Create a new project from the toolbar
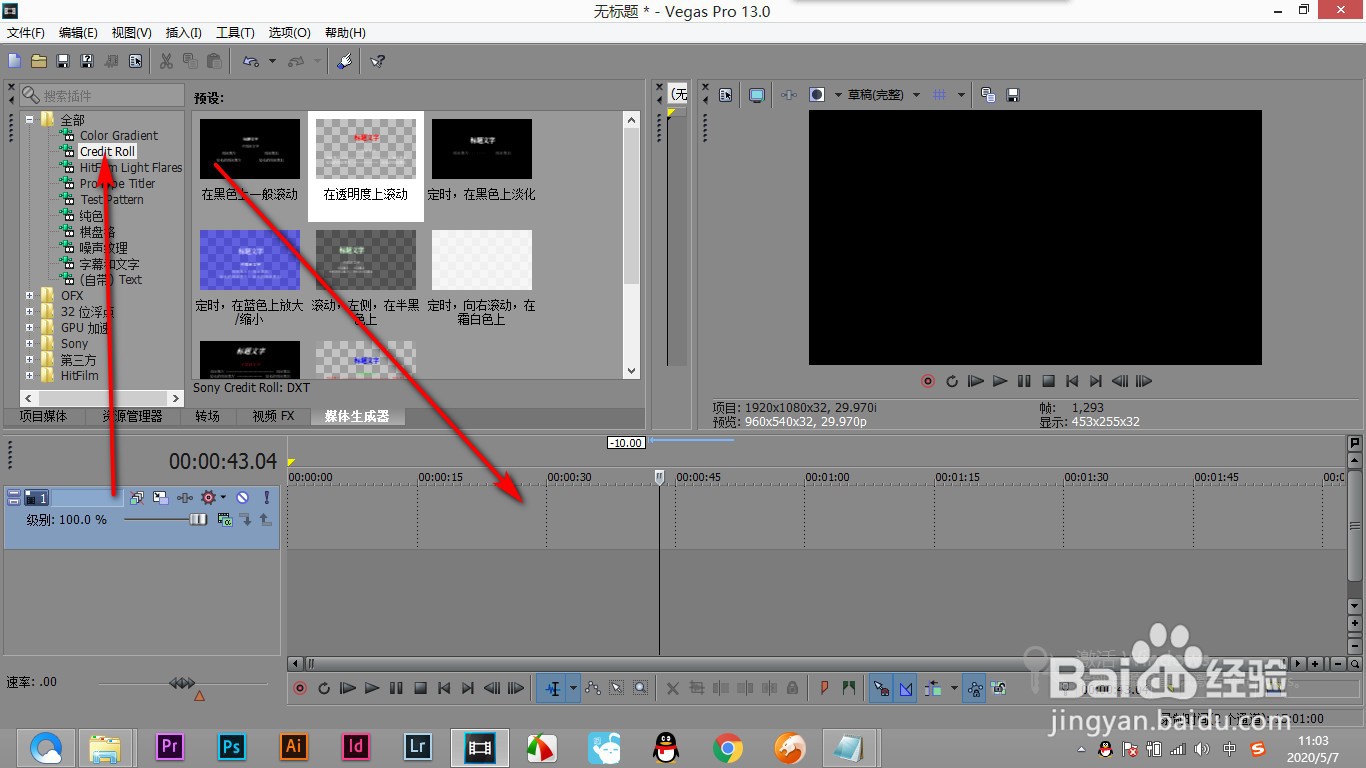The height and width of the screenshot is (768, 1366). pos(14,61)
